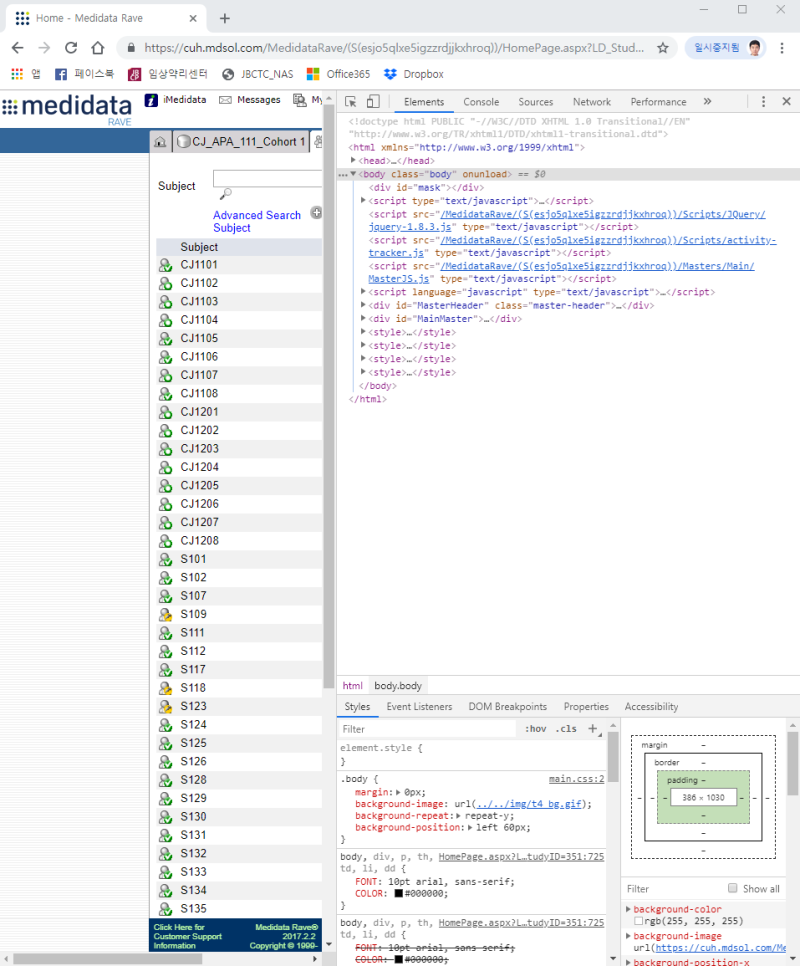
Task: Close the DevTools panel
Action: (x=786, y=102)
